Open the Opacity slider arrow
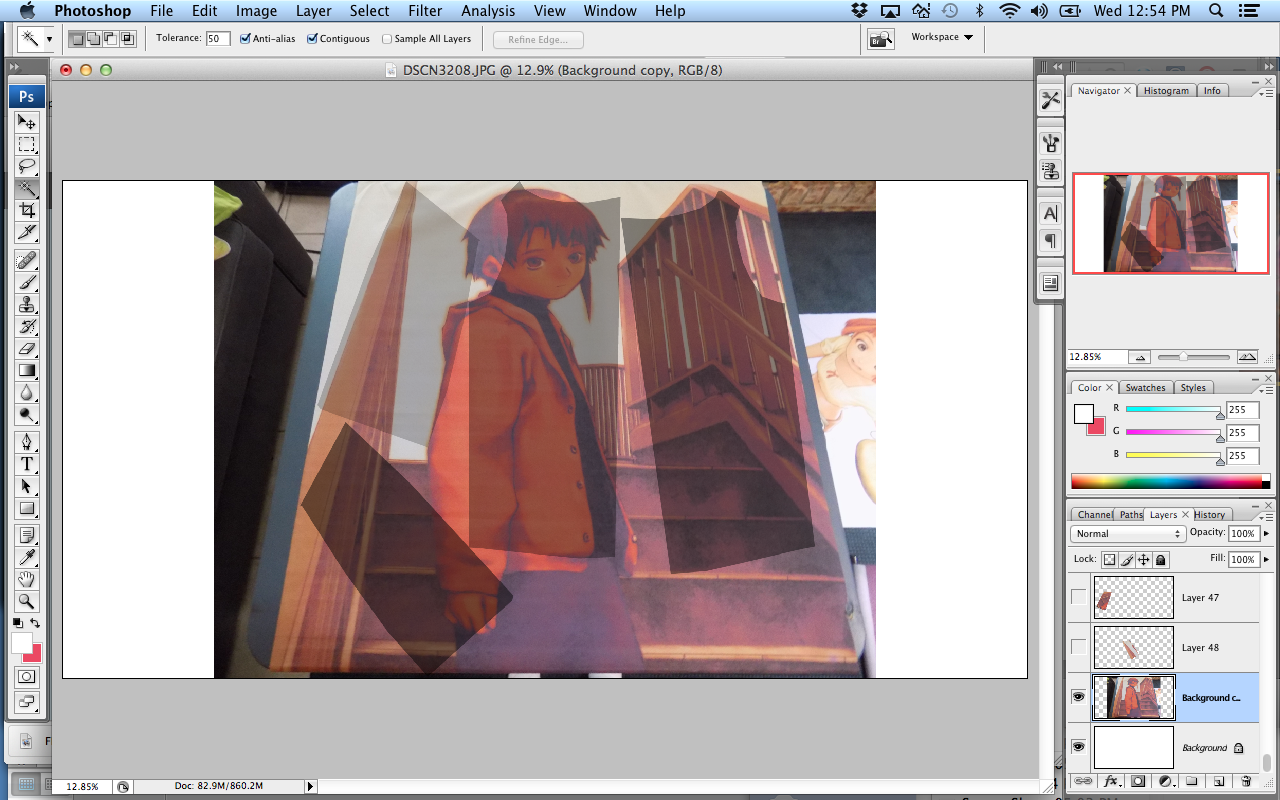The width and height of the screenshot is (1280, 800). click(1267, 534)
